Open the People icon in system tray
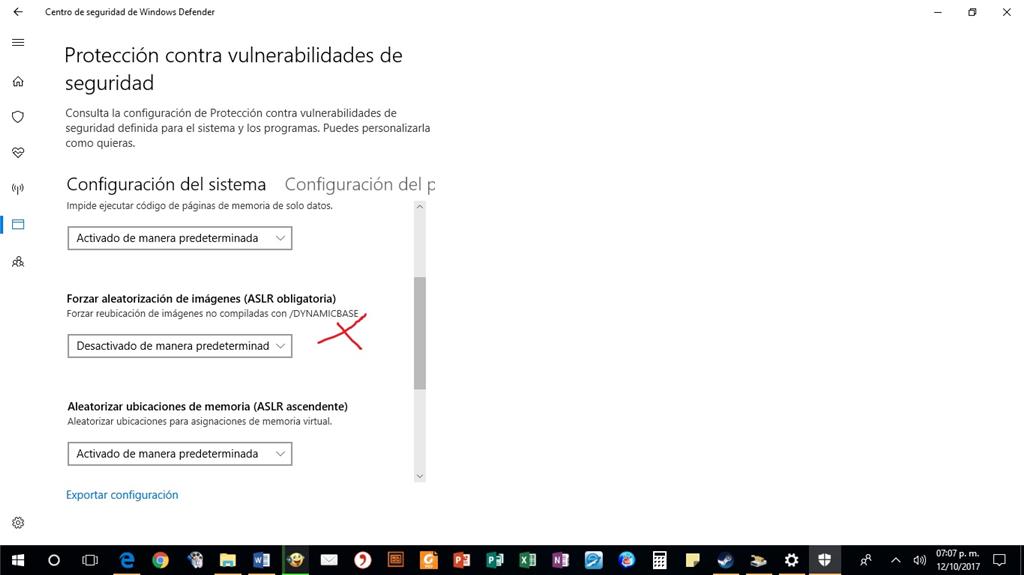The width and height of the screenshot is (1024, 575). pos(866,560)
